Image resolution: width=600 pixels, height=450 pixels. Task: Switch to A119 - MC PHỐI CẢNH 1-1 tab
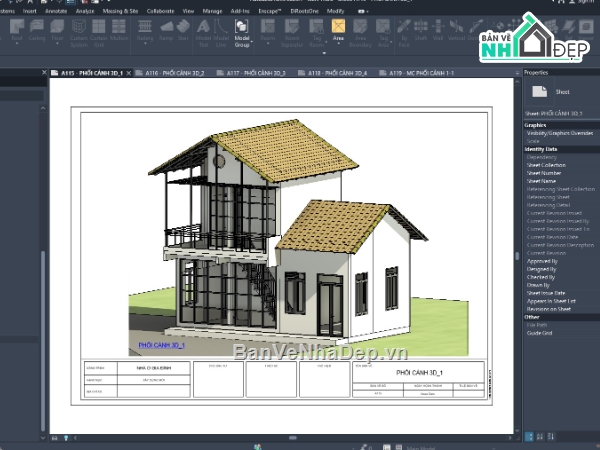point(417,73)
